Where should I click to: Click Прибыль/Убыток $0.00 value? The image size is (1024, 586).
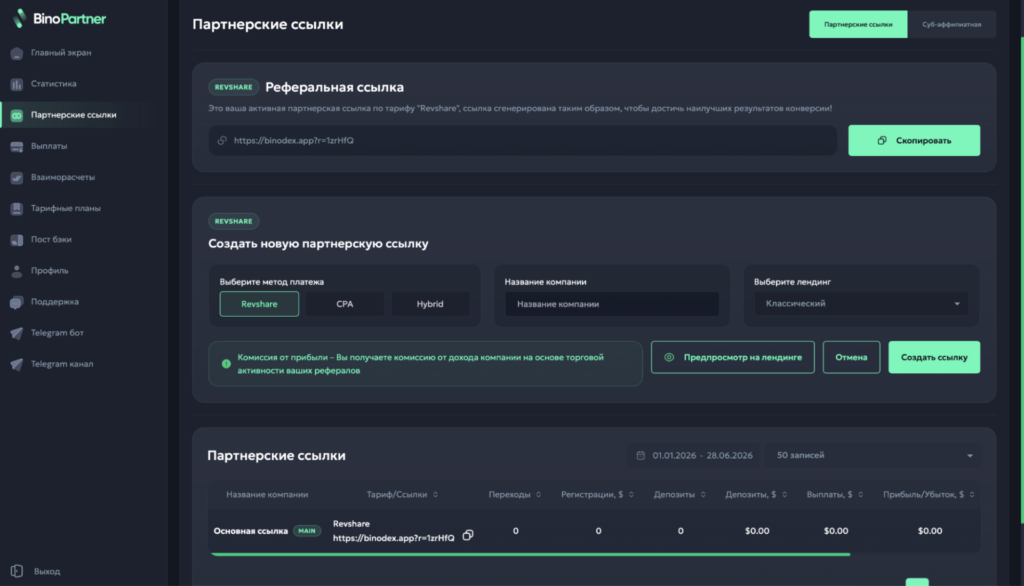coord(929,531)
